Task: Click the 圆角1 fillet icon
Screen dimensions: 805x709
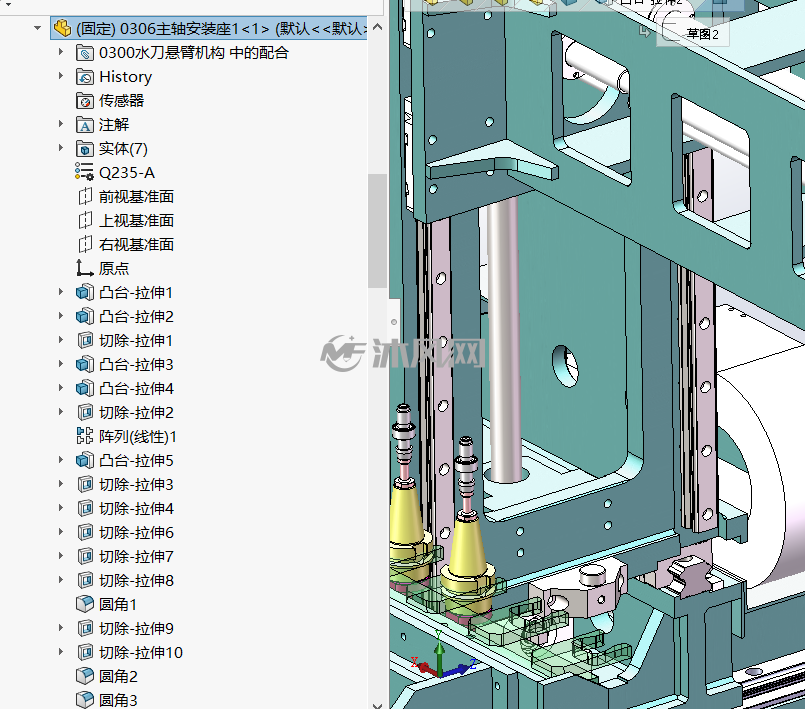Action: tap(85, 604)
